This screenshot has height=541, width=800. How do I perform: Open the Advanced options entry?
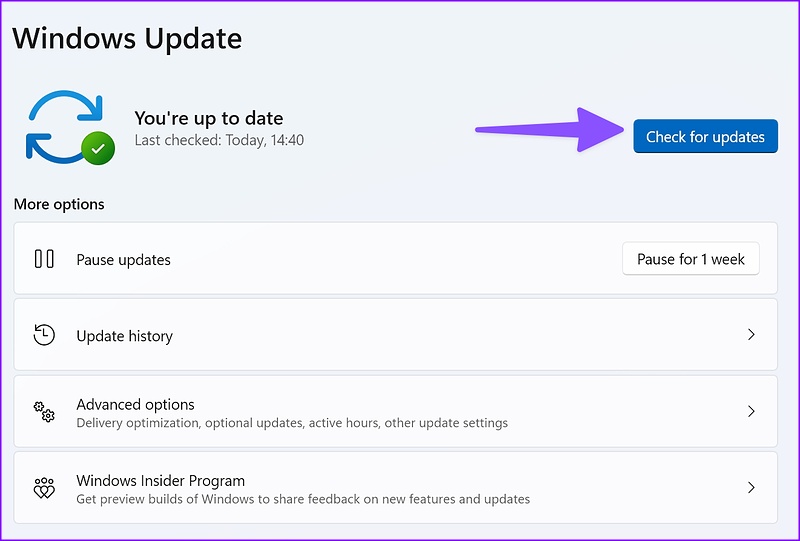(x=395, y=411)
